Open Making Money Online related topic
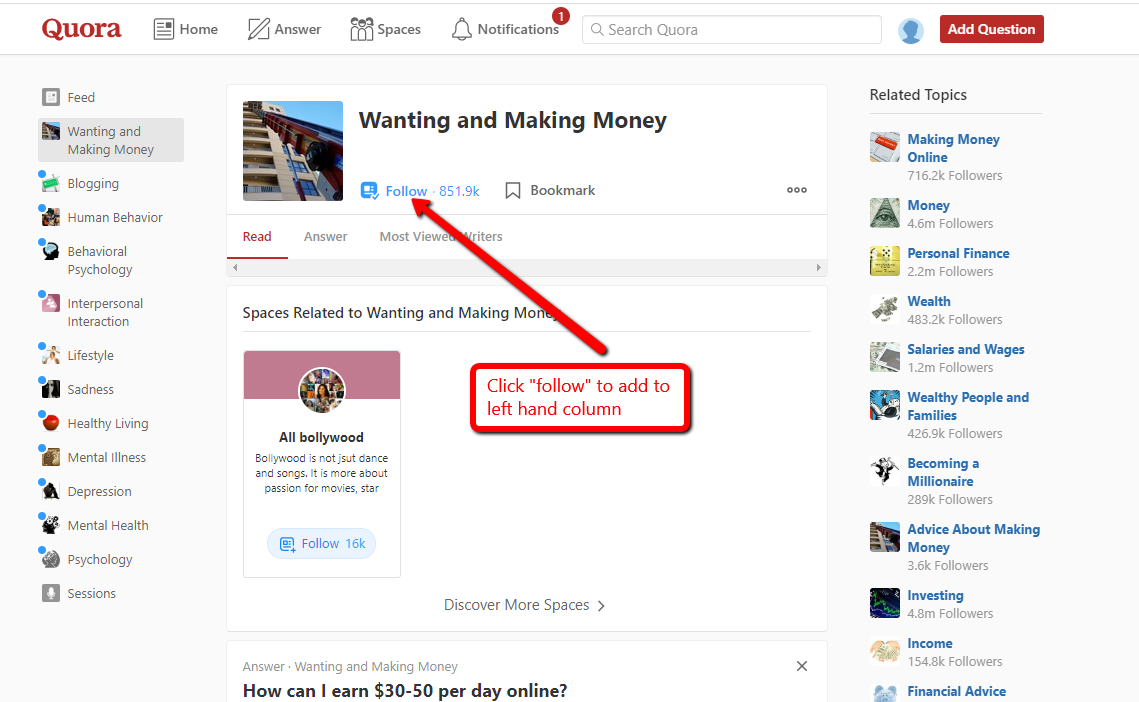The image size is (1139, 702). (x=953, y=148)
